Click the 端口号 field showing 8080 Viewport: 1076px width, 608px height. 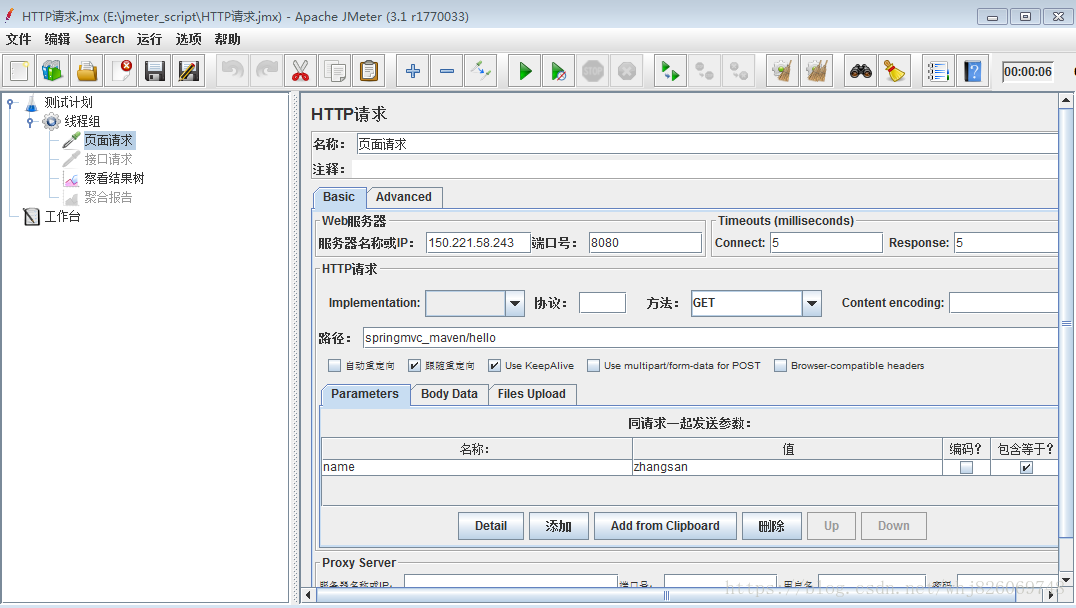645,243
